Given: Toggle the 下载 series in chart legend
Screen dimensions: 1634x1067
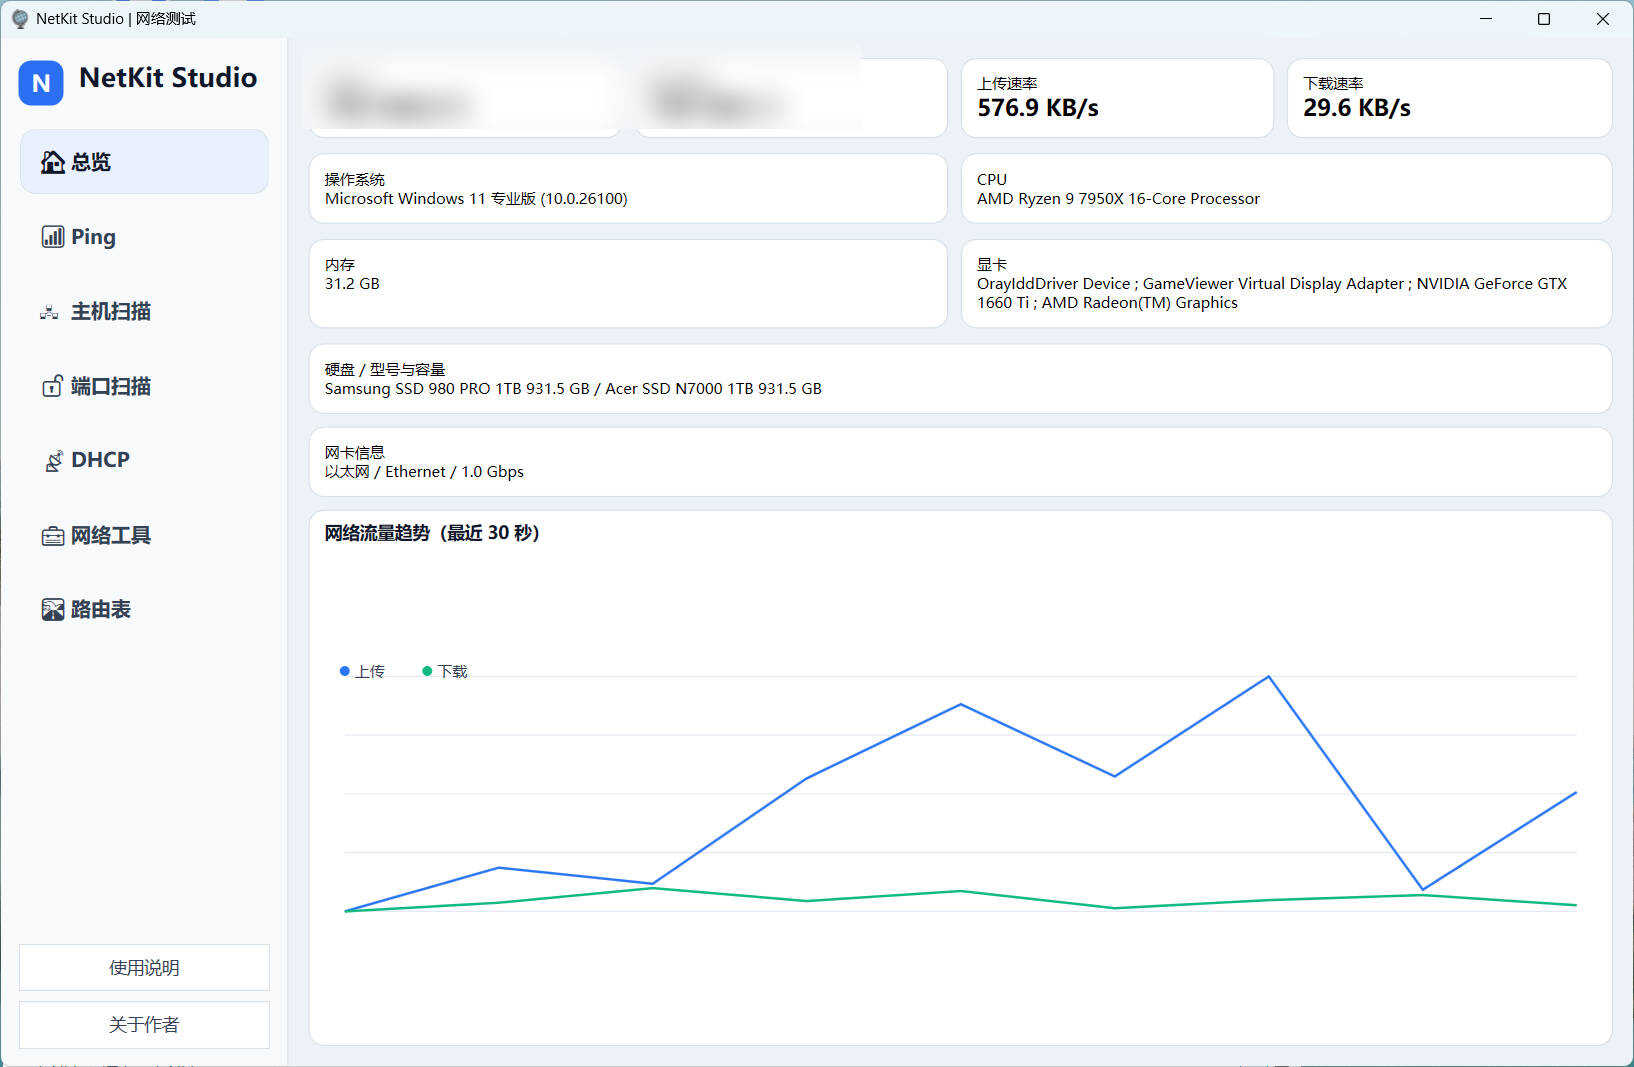Looking at the screenshot, I should [x=446, y=671].
